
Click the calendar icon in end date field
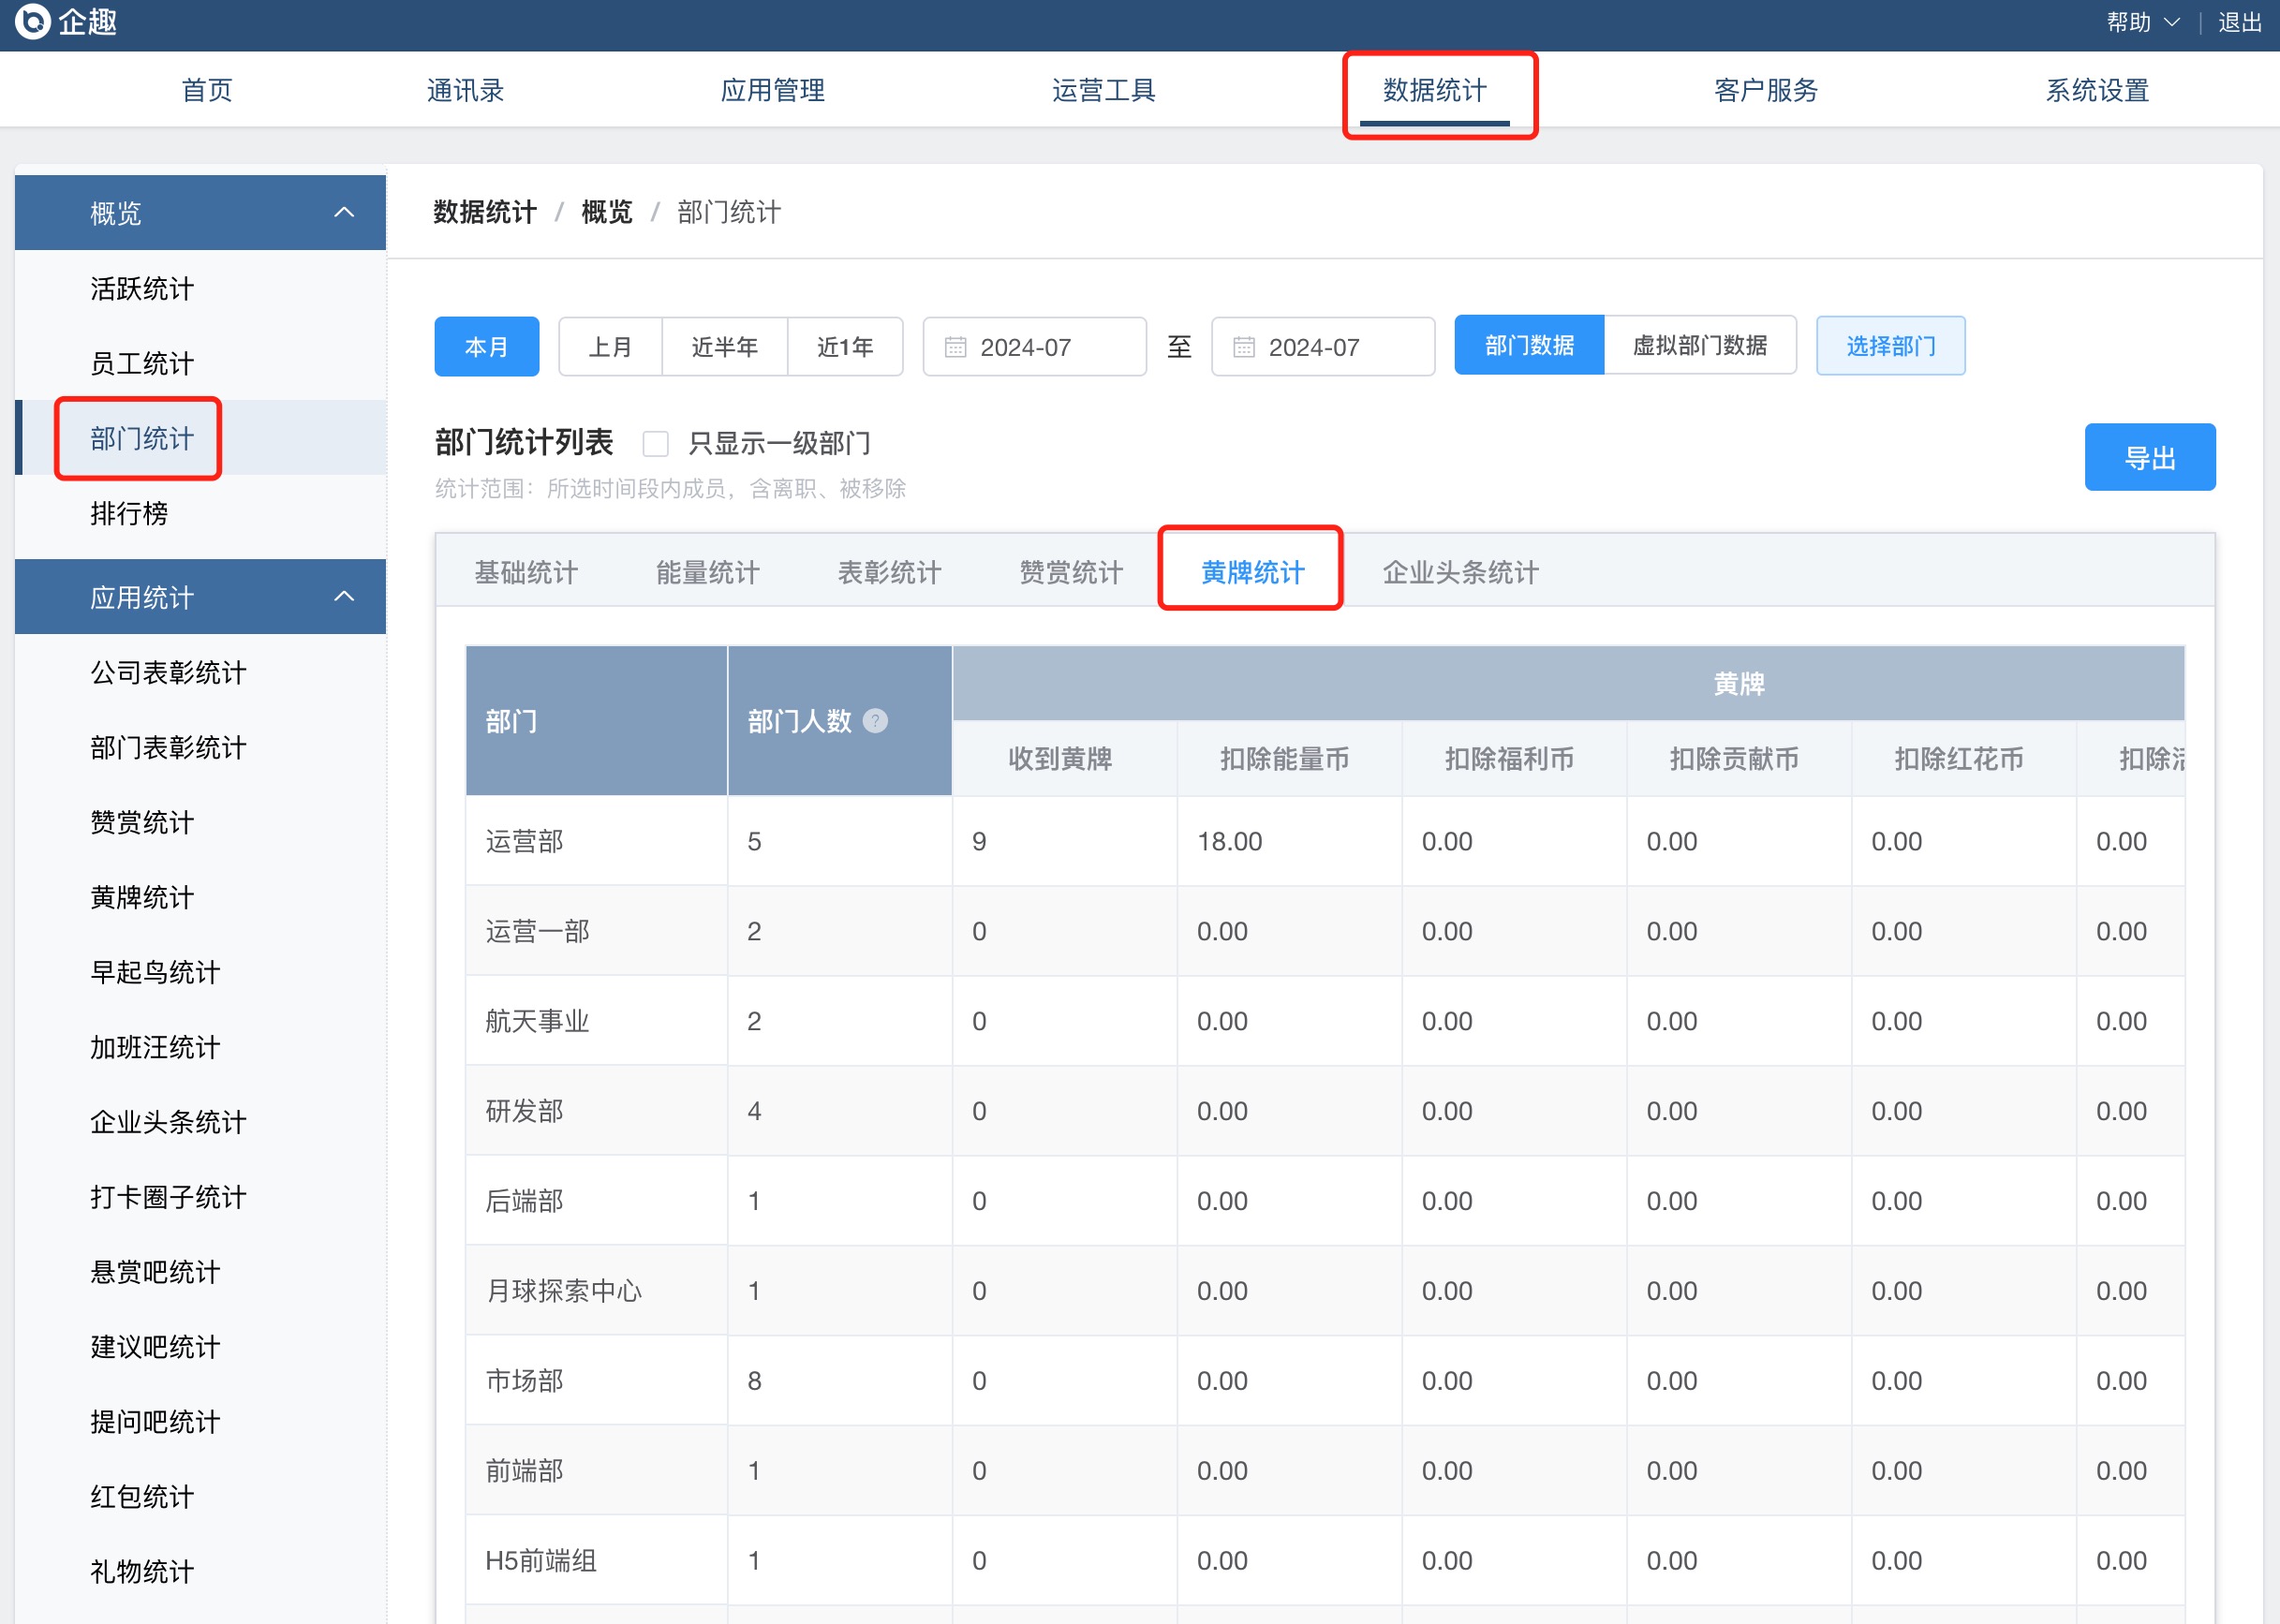click(1243, 347)
